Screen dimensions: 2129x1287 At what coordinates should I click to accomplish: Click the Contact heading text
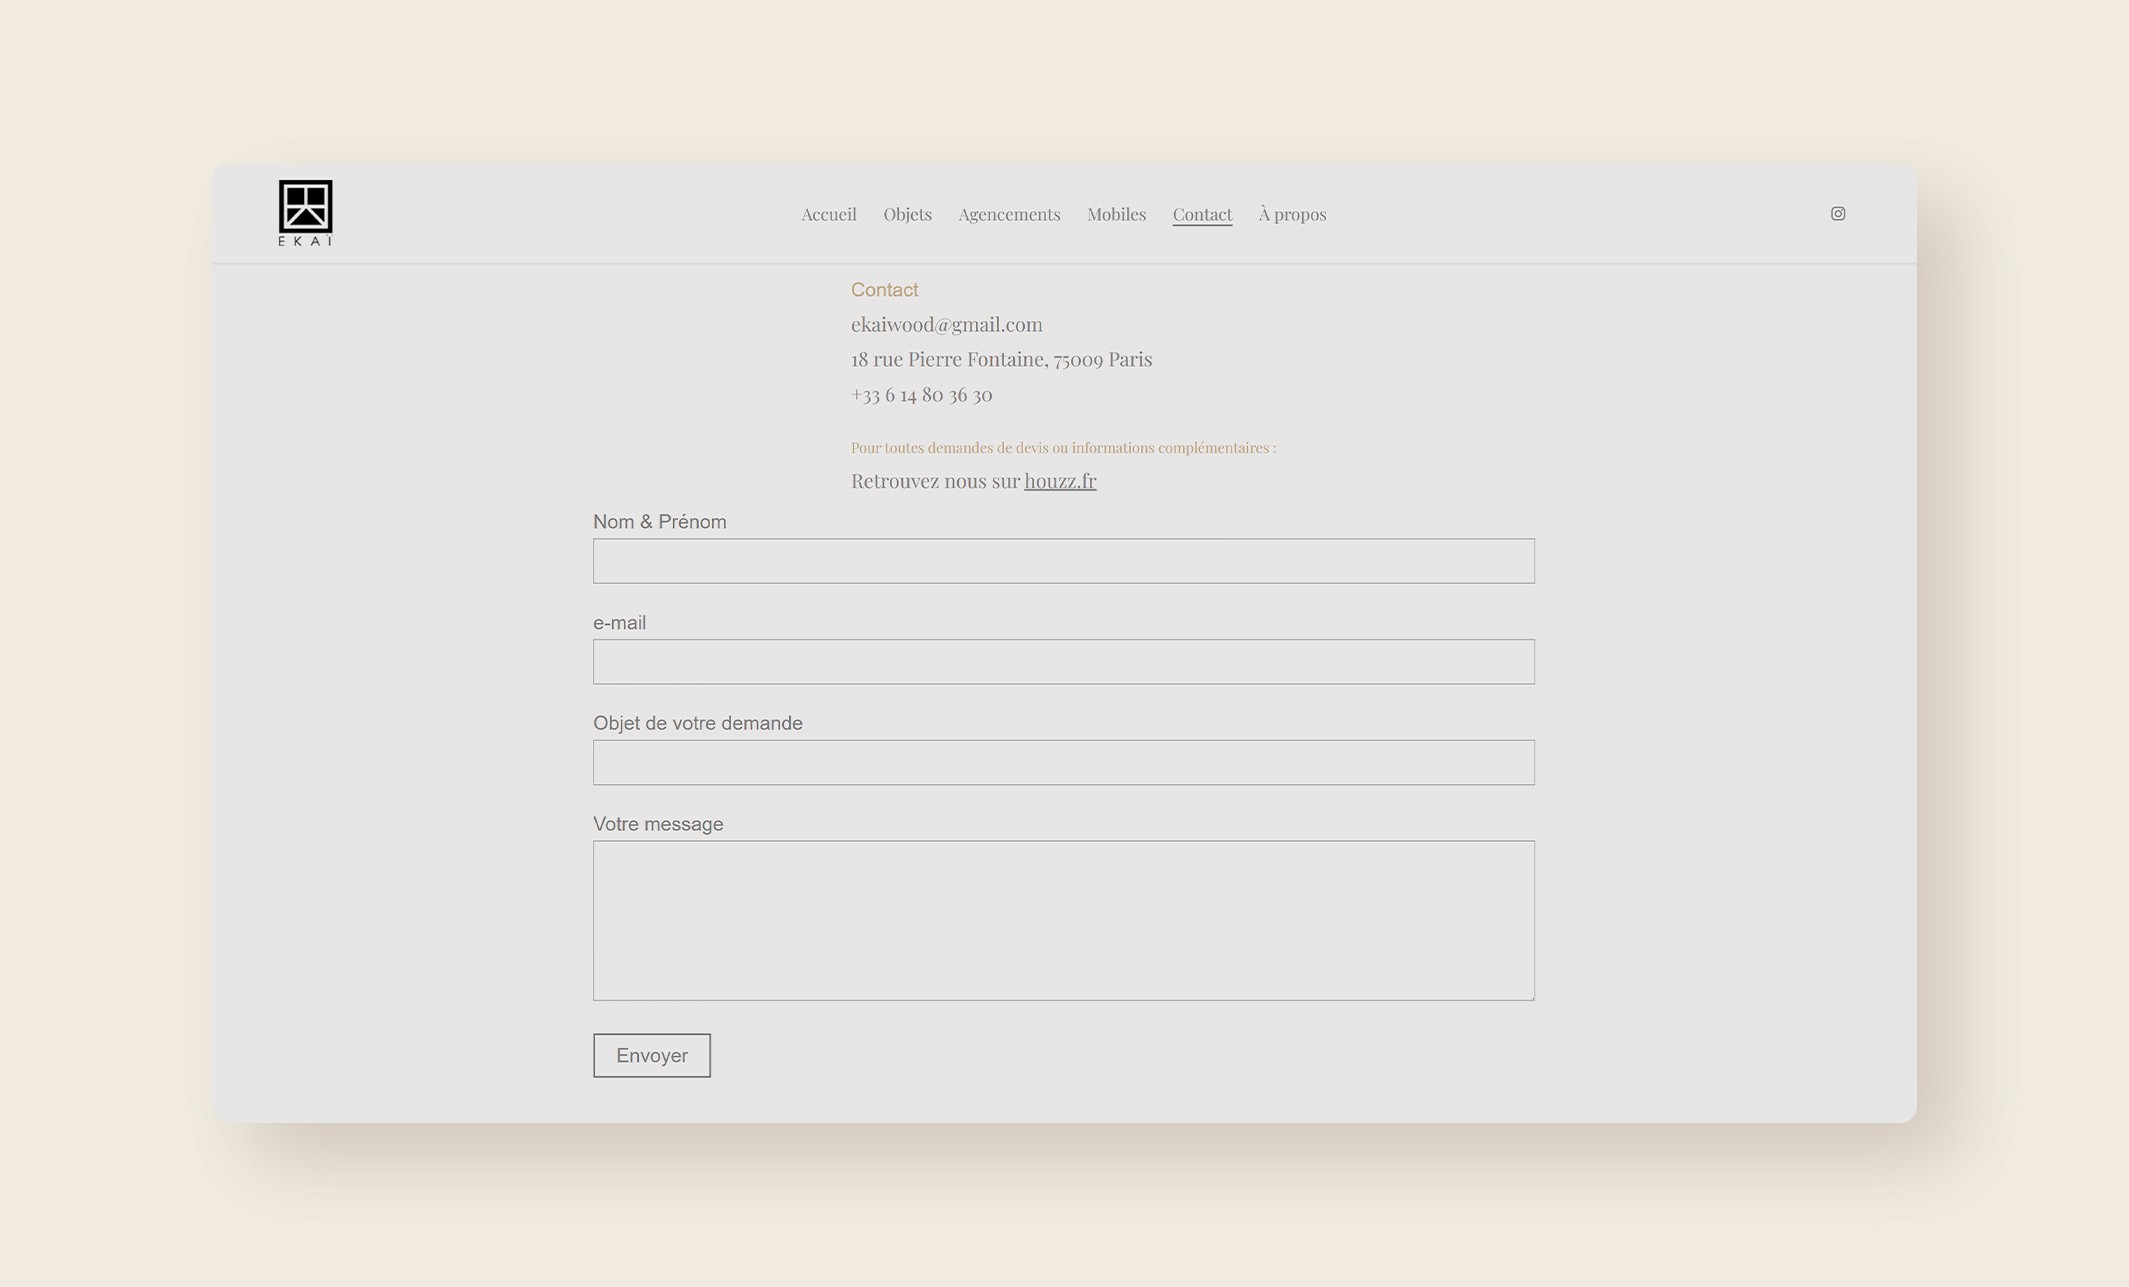[x=884, y=290]
